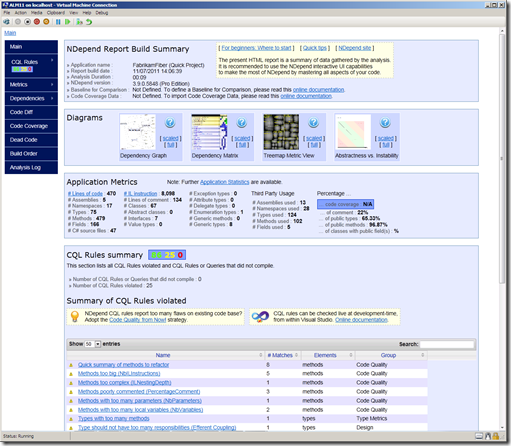
Task: Click the orange Save state toolbar icon
Action: pyautogui.click(x=46, y=22)
